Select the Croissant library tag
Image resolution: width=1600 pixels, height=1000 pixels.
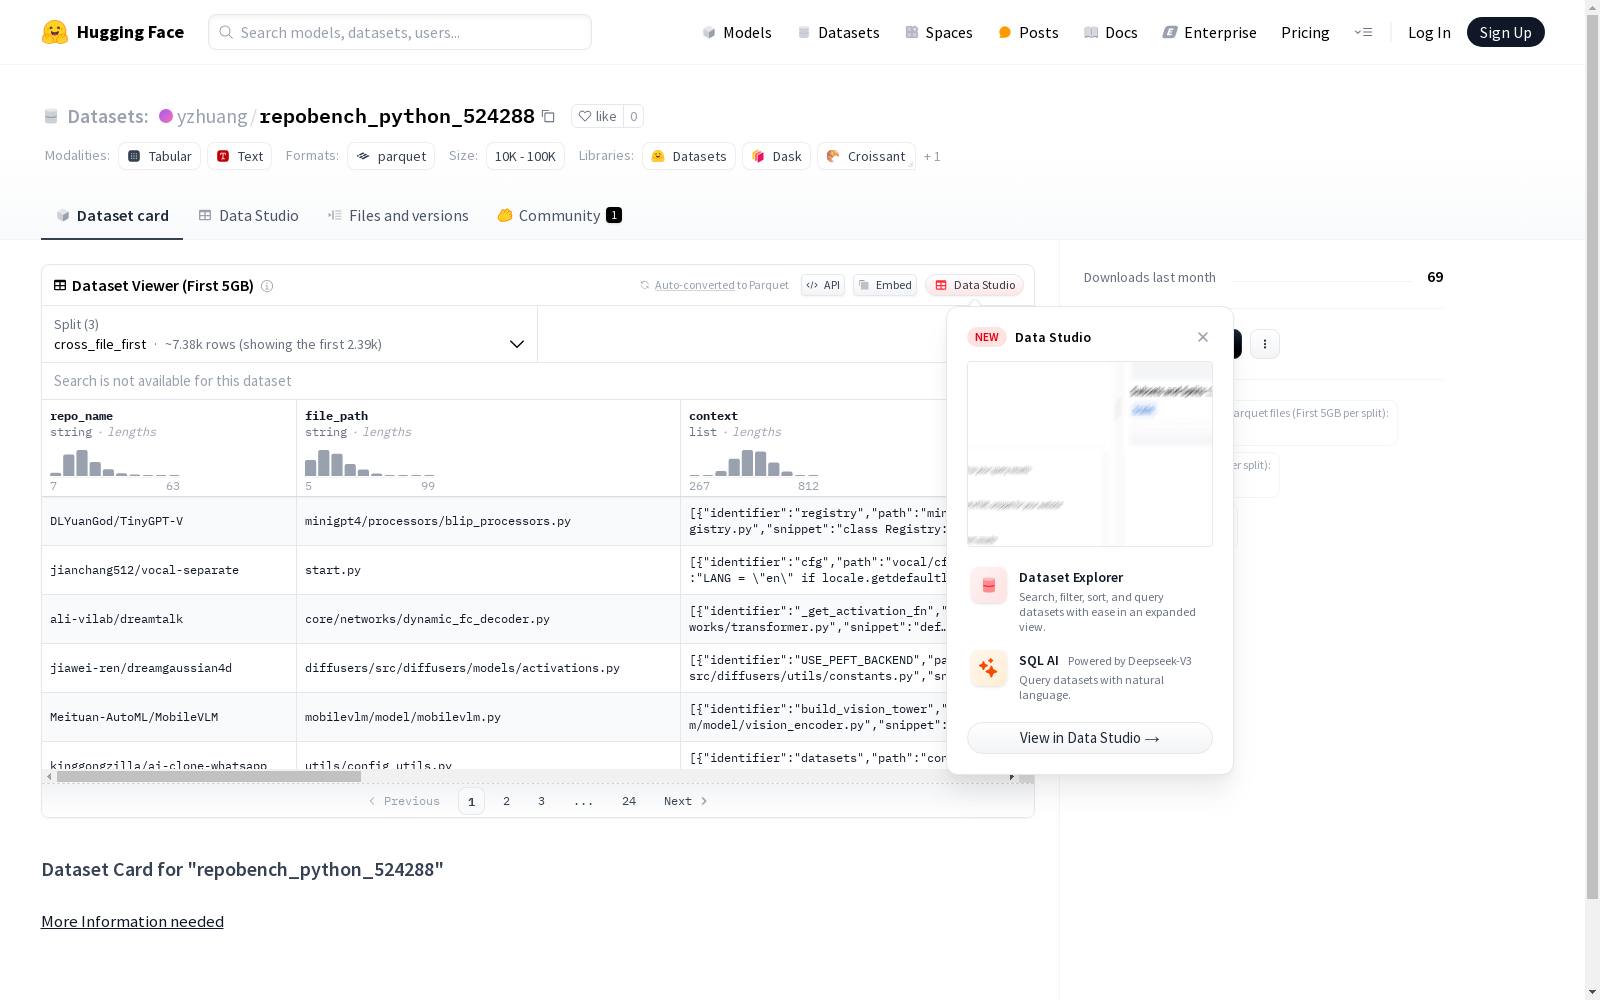pos(866,156)
